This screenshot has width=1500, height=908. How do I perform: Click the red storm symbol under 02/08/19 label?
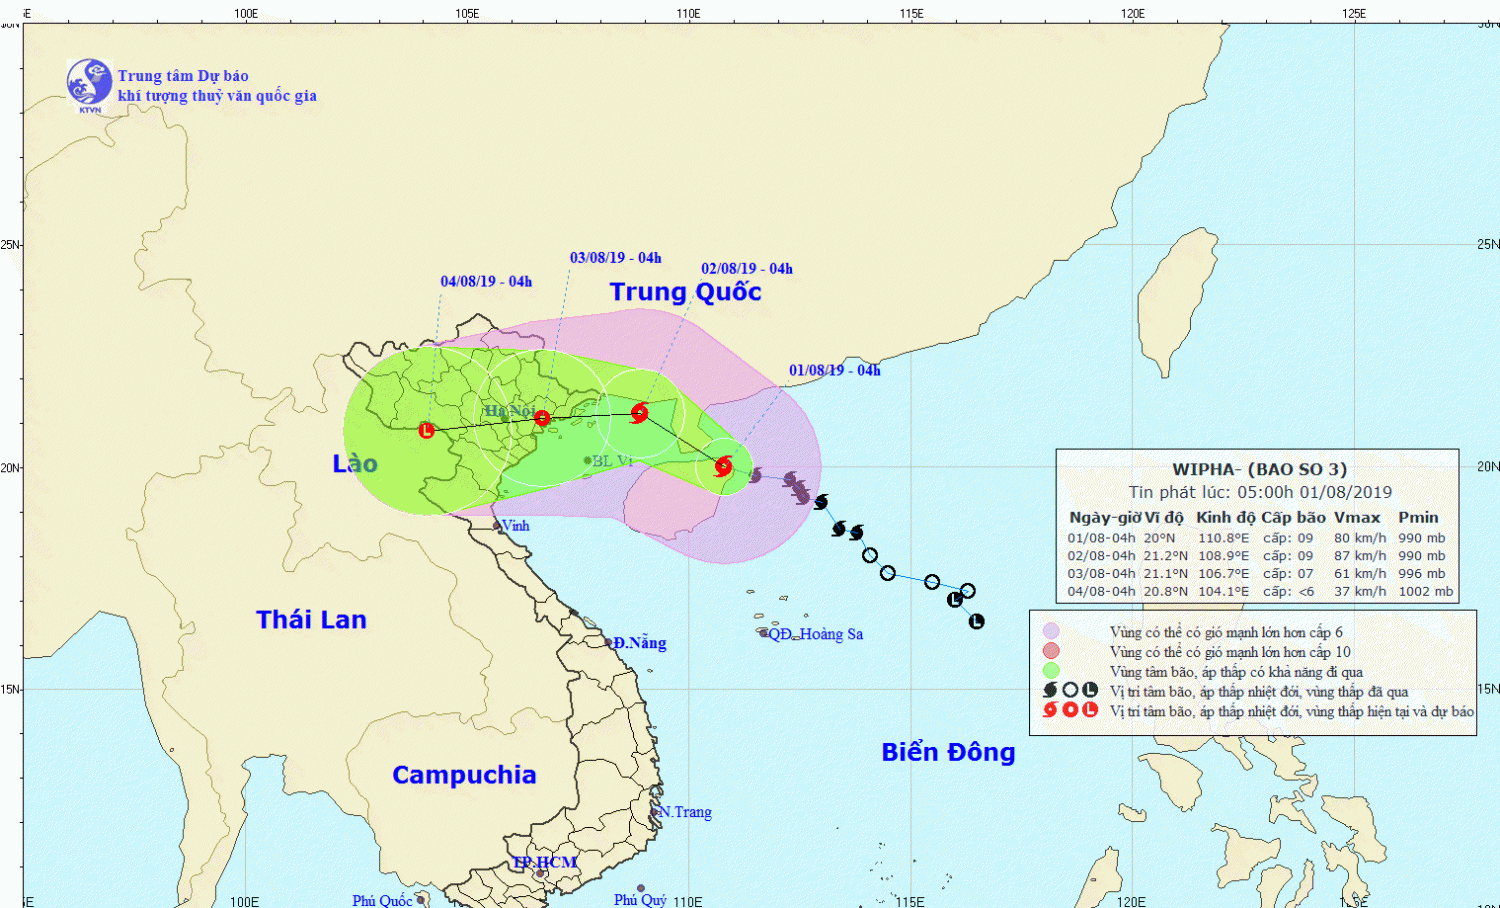click(x=640, y=412)
